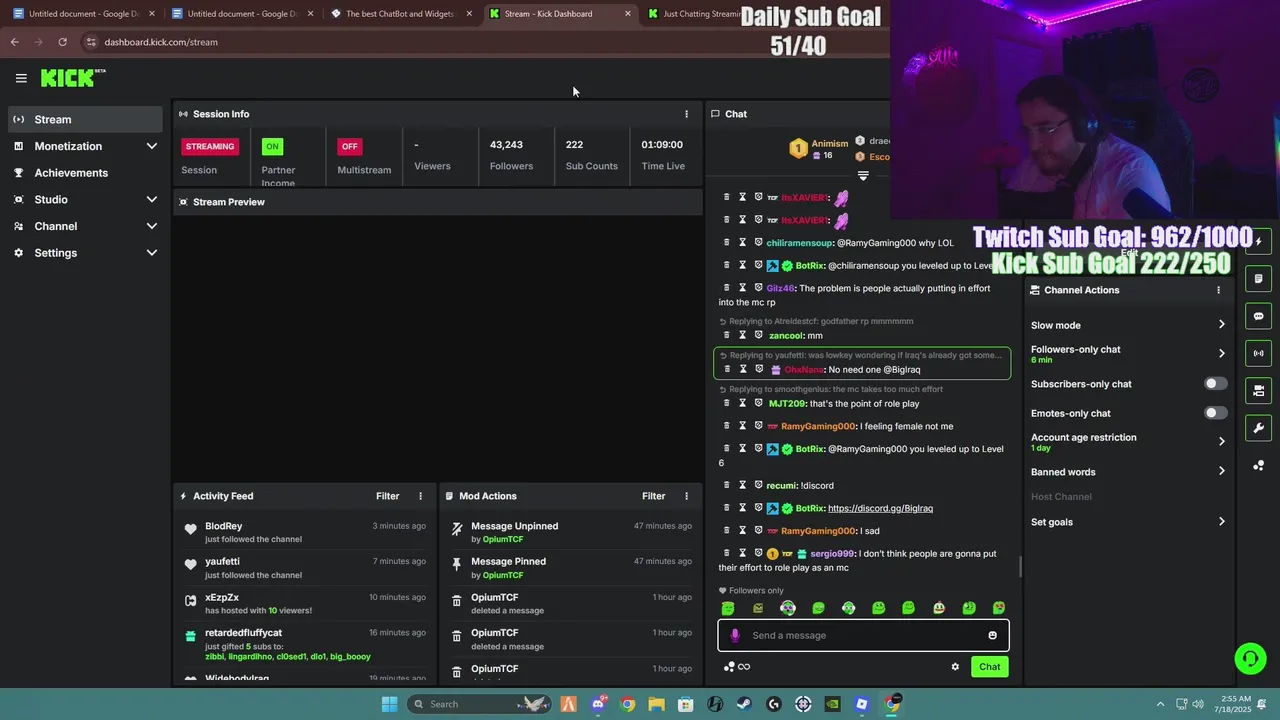This screenshot has width=1280, height=720.
Task: Click the purple microphone icon in message box
Action: pyautogui.click(x=735, y=635)
